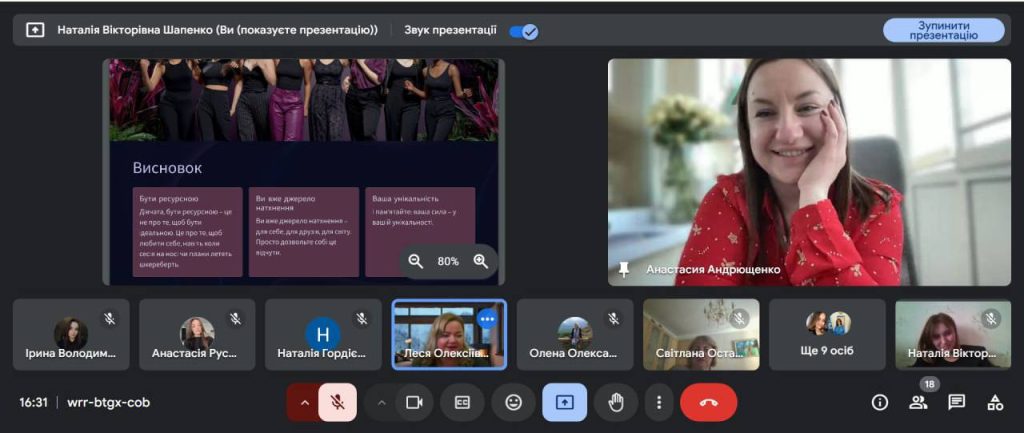This screenshot has width=1024, height=433.
Task: Open the 'Ще 9 осіб' participants tile
Action: pyautogui.click(x=827, y=335)
